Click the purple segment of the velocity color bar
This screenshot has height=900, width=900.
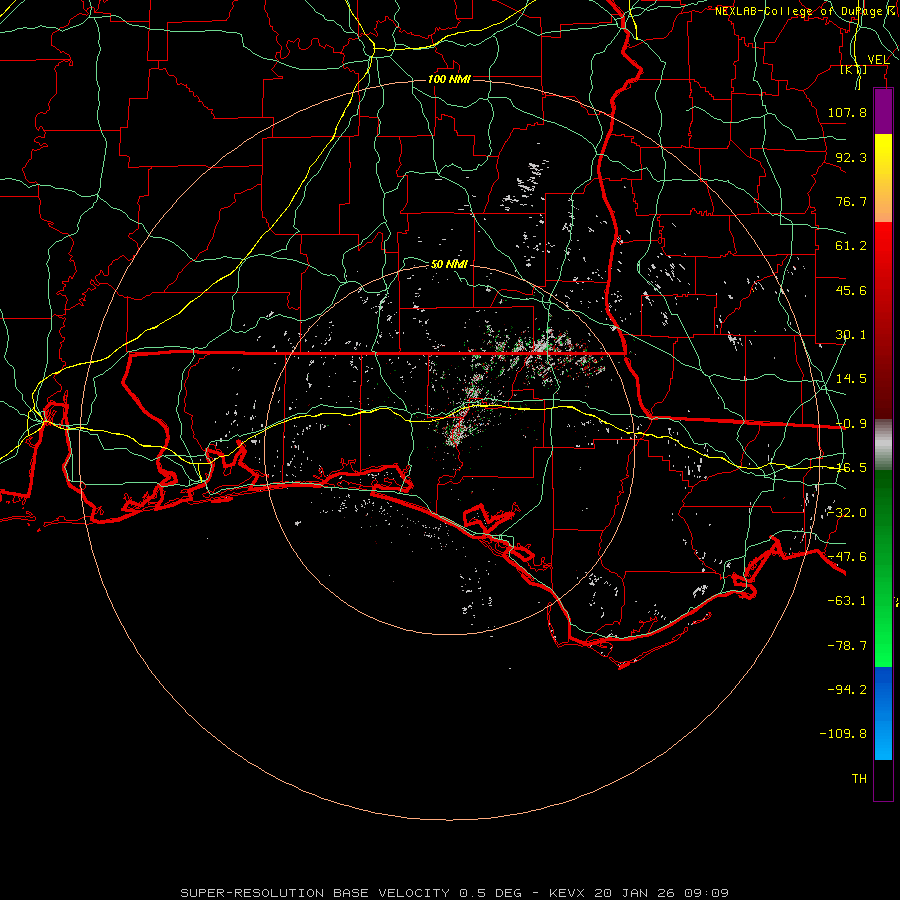click(x=883, y=111)
